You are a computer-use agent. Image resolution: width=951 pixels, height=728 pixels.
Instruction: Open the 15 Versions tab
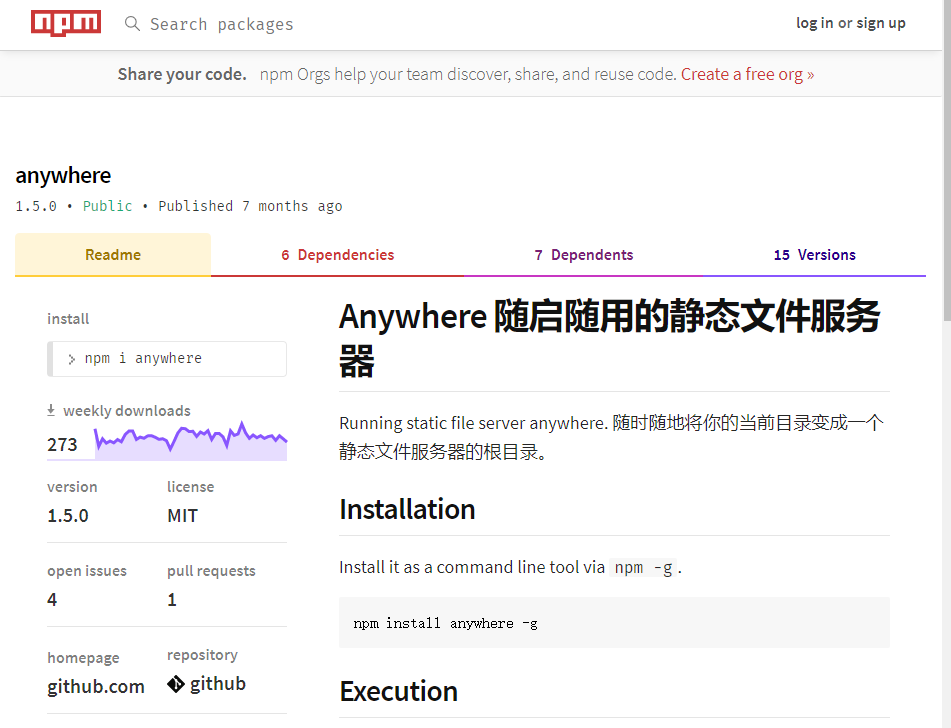click(815, 255)
